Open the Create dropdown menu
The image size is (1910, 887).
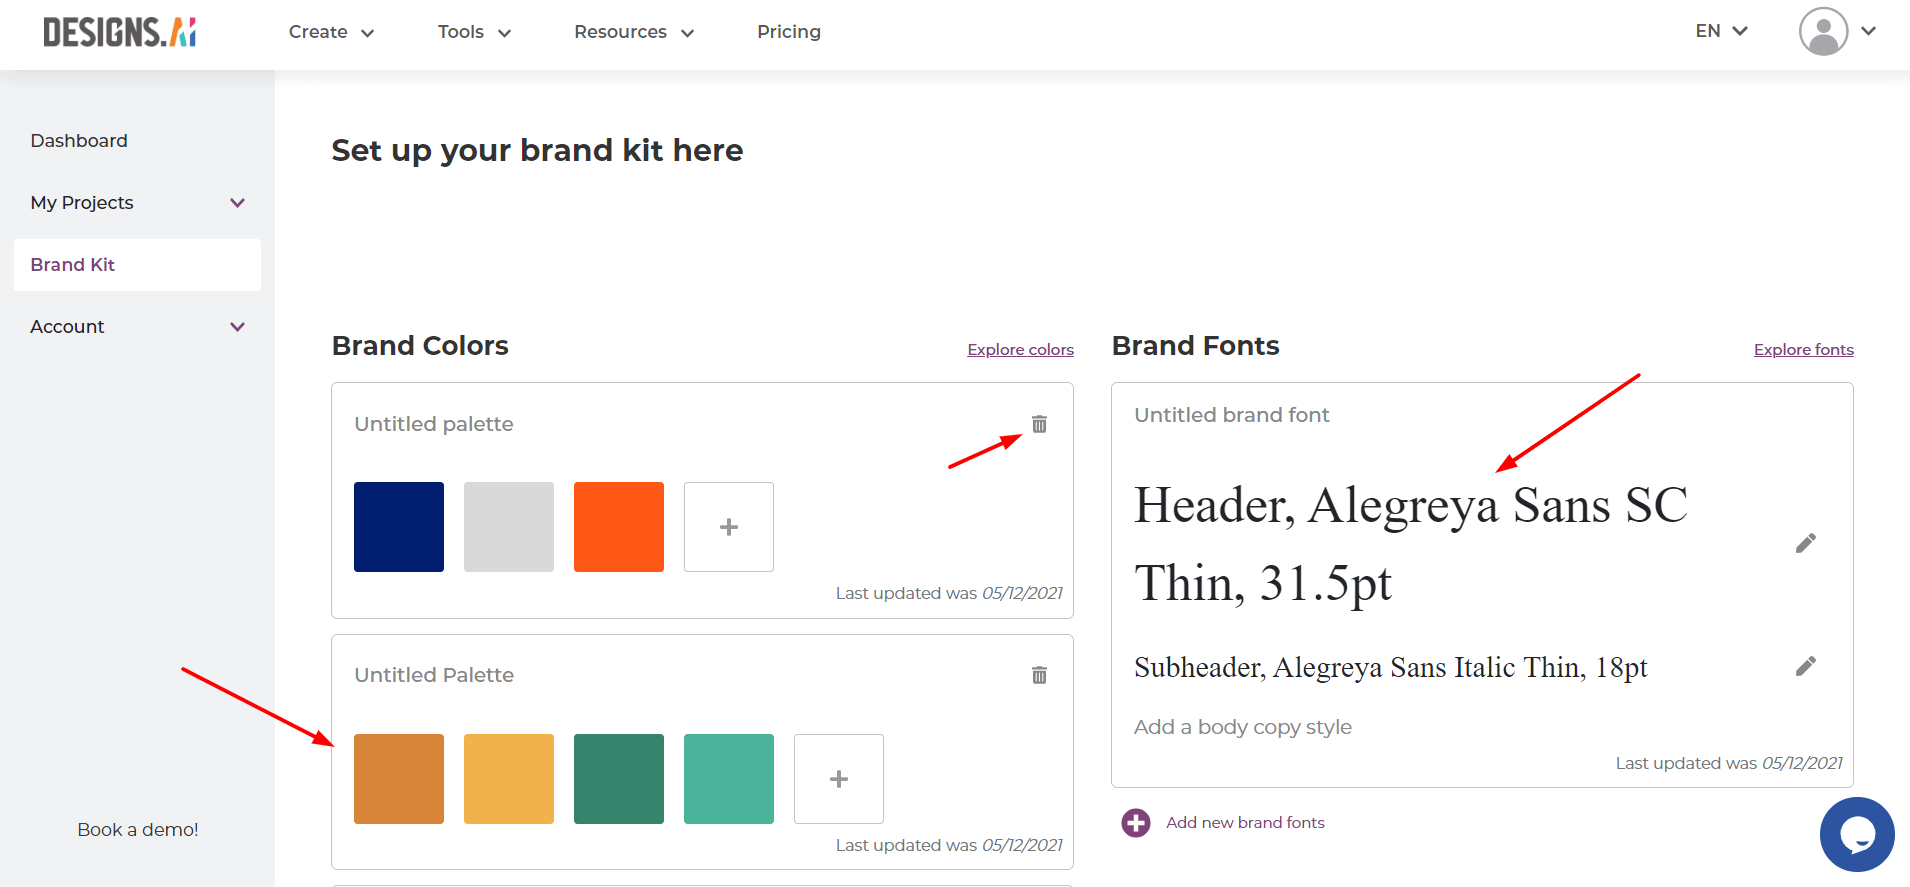[x=331, y=32]
